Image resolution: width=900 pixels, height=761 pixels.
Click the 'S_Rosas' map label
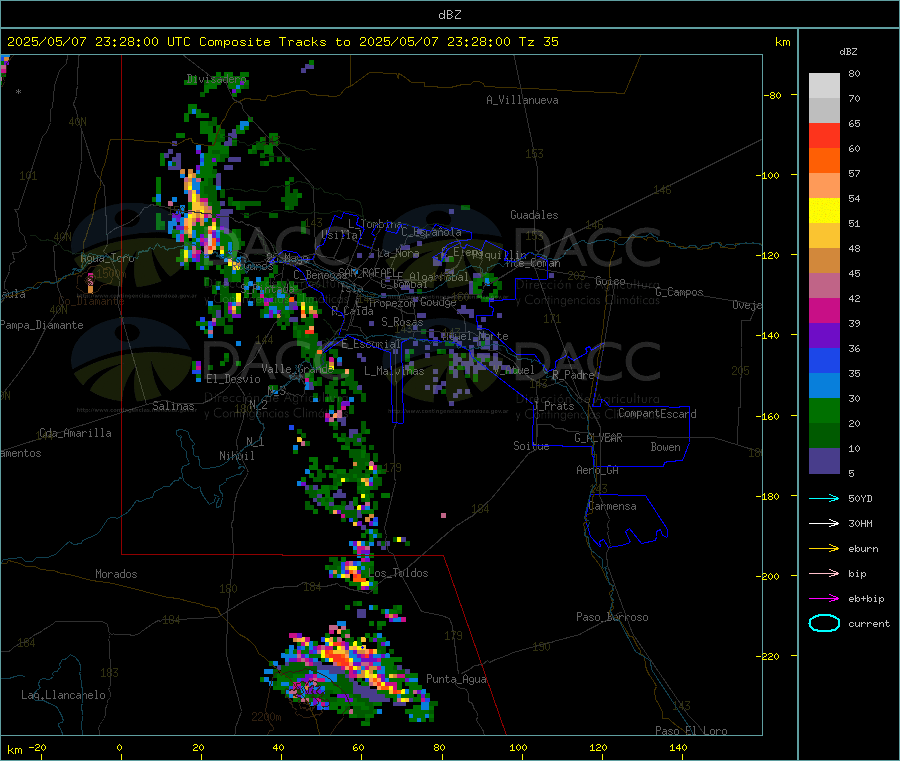(402, 322)
